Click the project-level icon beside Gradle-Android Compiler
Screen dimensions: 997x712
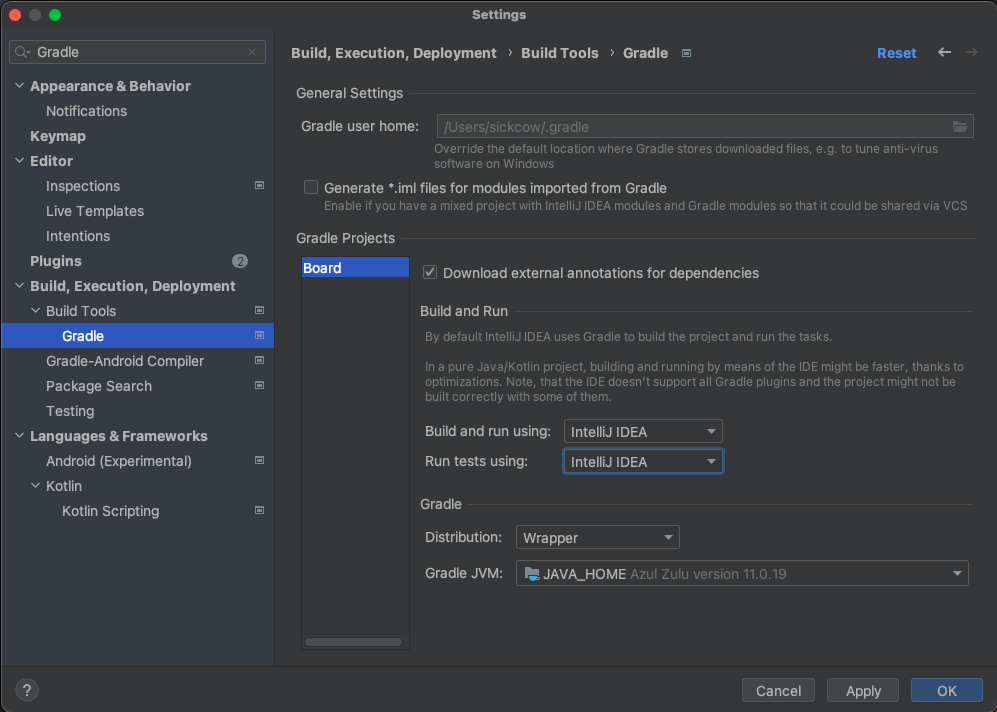point(259,360)
